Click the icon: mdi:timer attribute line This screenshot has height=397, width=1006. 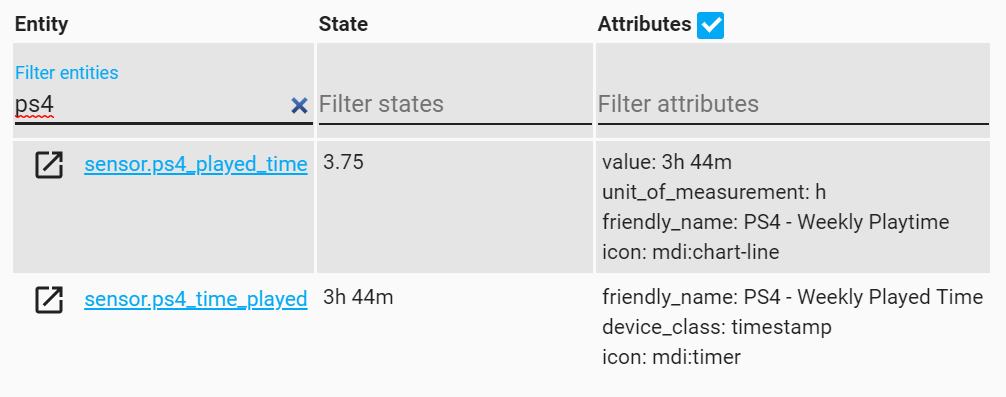(x=671, y=357)
